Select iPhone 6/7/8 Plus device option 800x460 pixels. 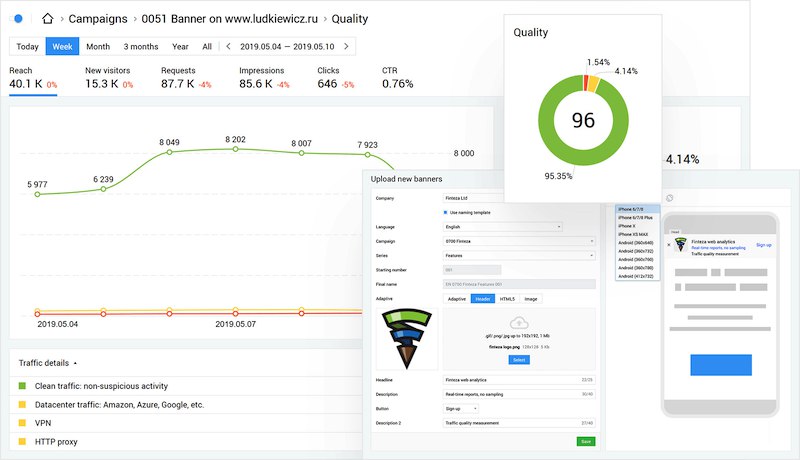pos(637,218)
